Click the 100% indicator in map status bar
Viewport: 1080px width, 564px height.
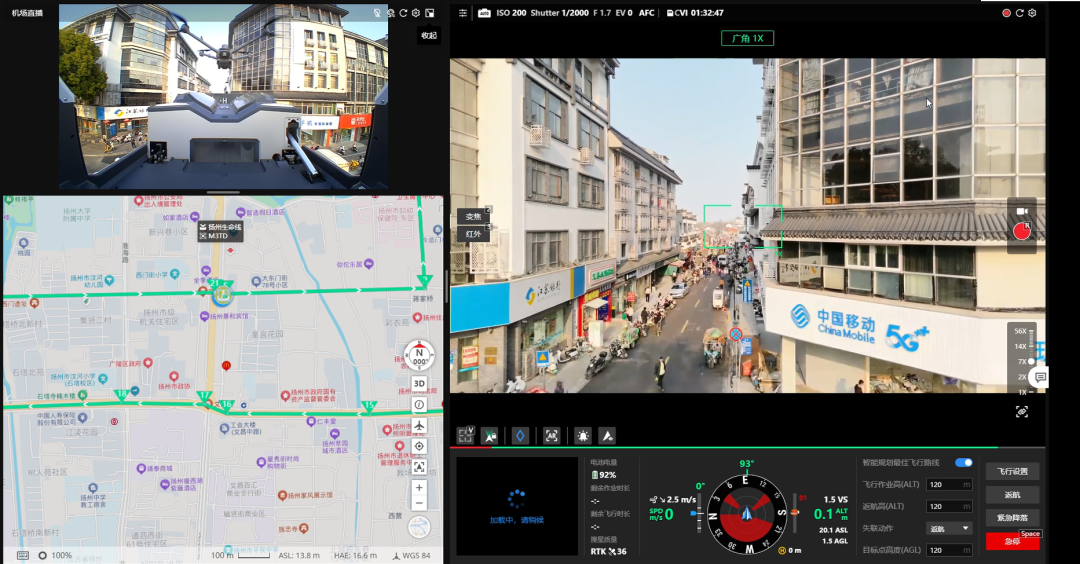click(55, 555)
